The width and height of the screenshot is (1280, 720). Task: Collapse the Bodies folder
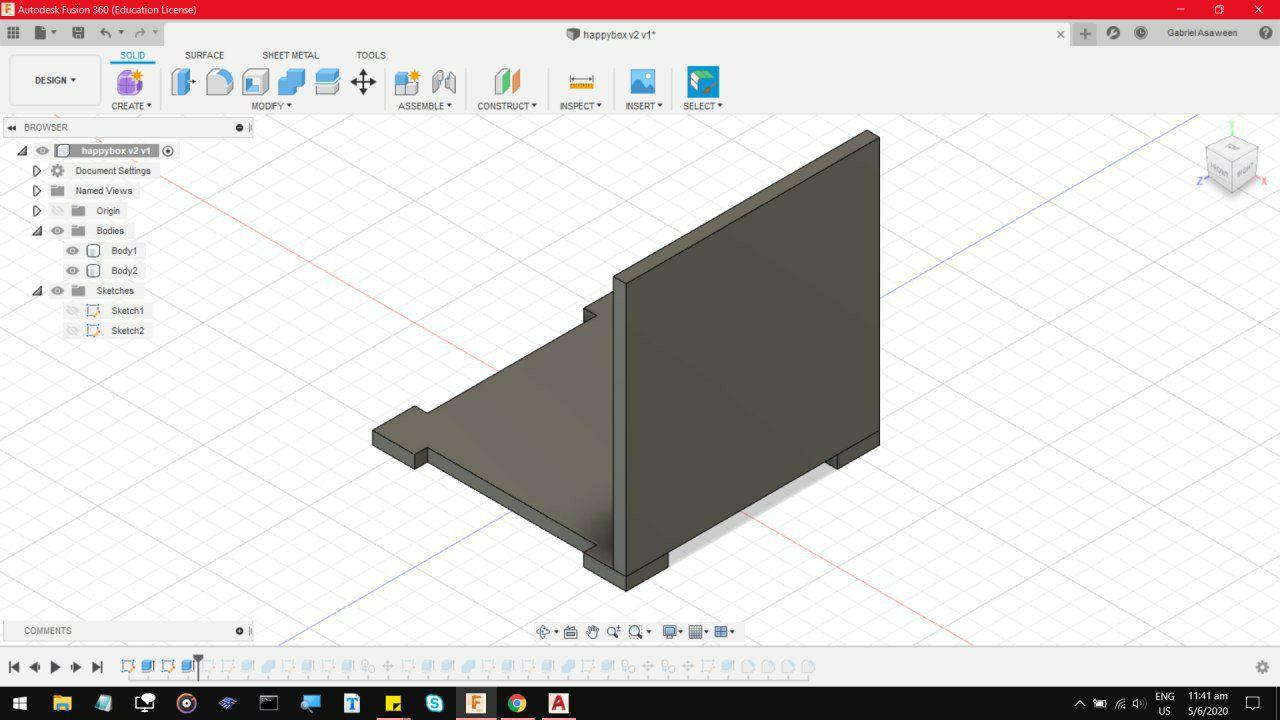click(37, 231)
